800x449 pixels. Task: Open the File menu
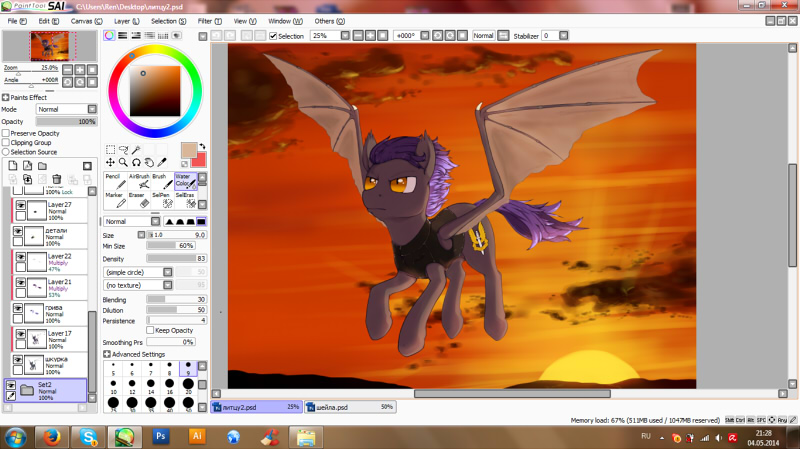[17, 21]
